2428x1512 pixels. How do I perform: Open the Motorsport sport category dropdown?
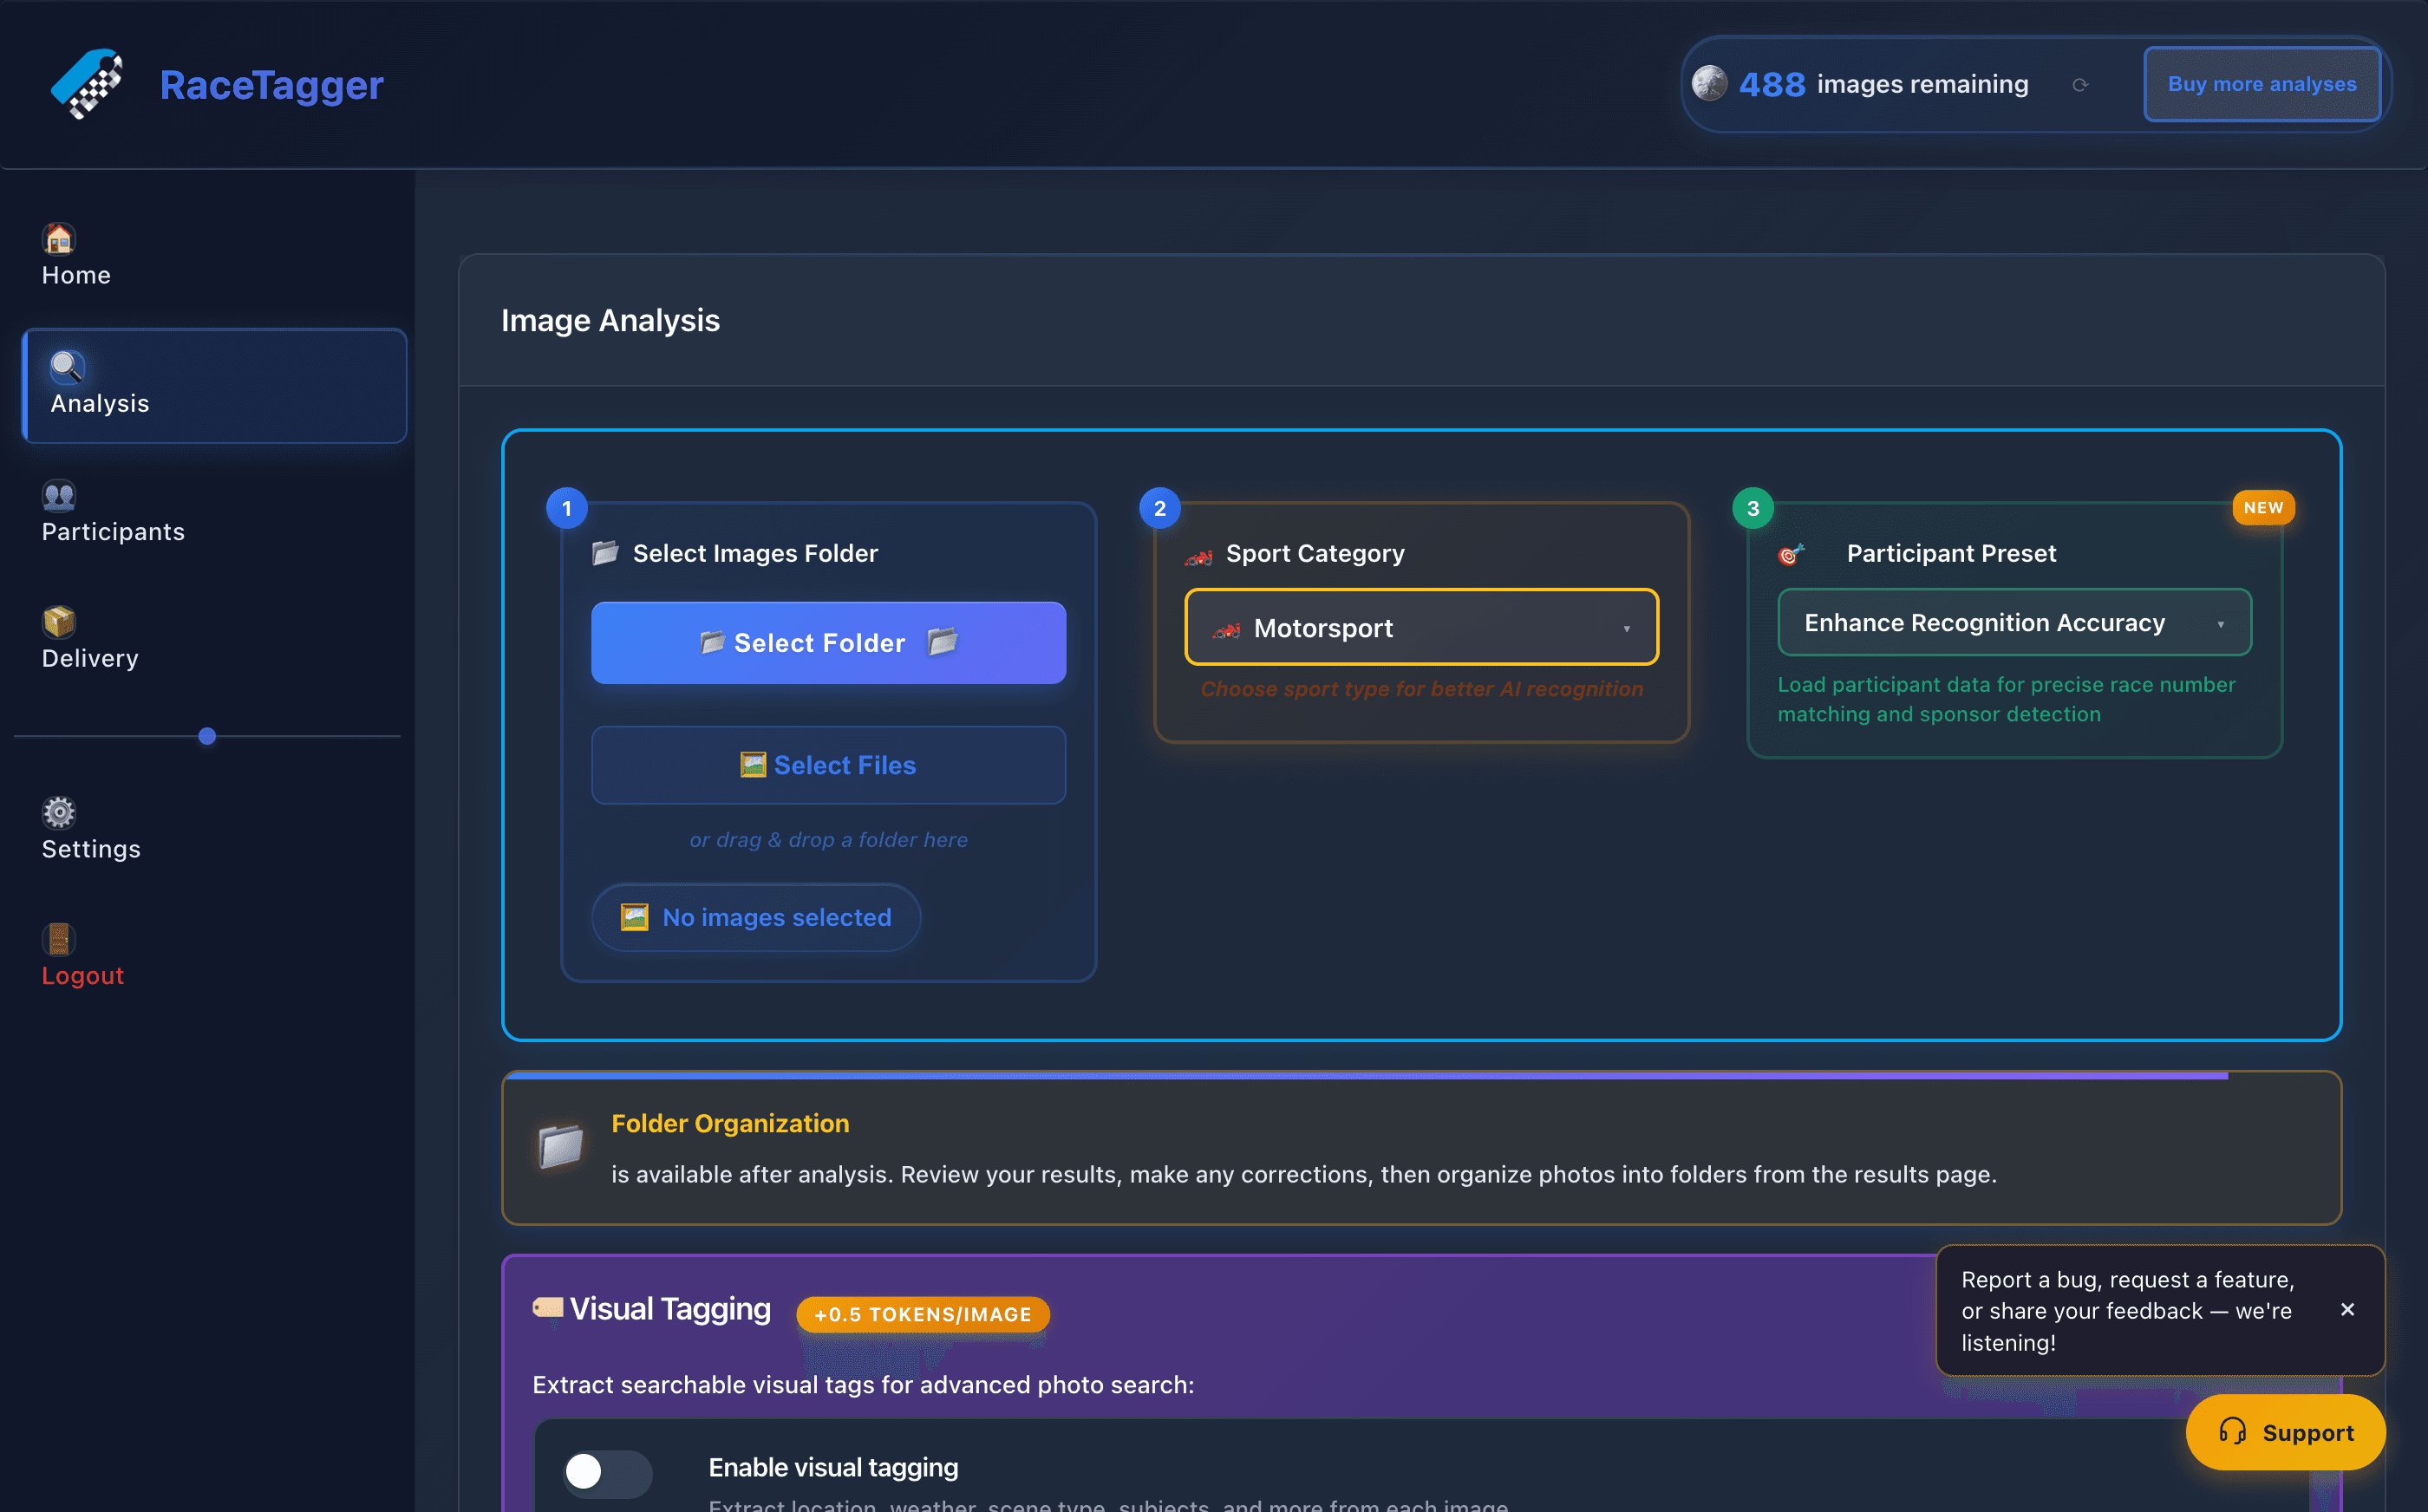1421,628
